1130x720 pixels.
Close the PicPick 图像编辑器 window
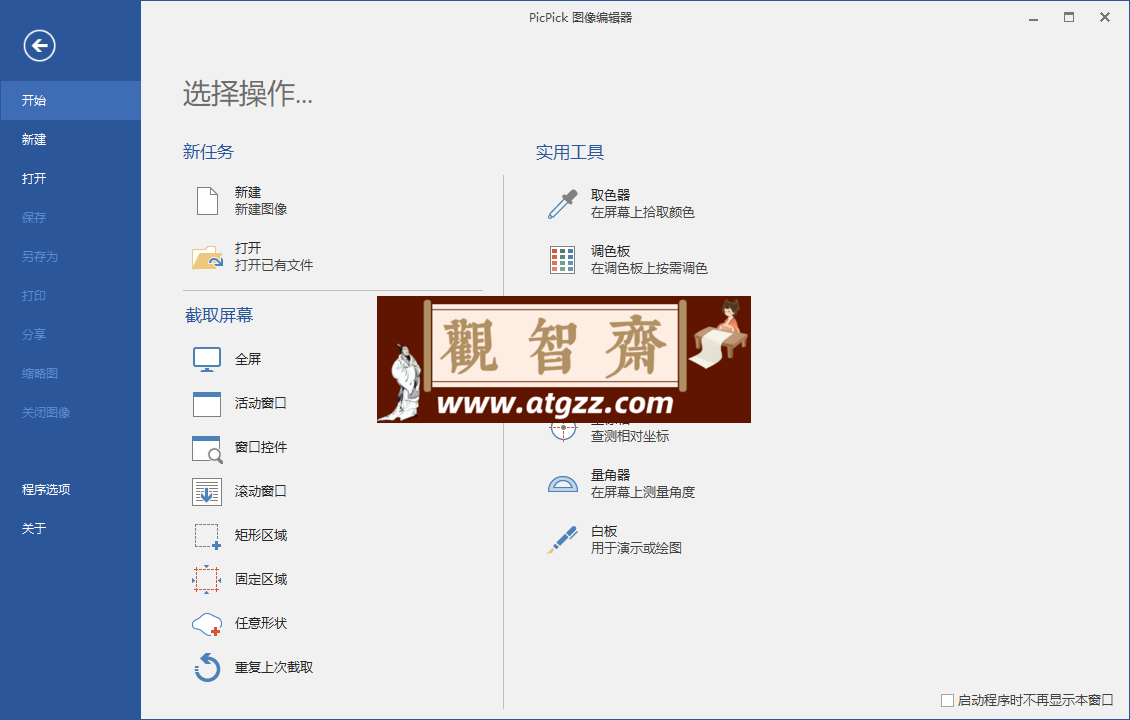pos(1104,17)
